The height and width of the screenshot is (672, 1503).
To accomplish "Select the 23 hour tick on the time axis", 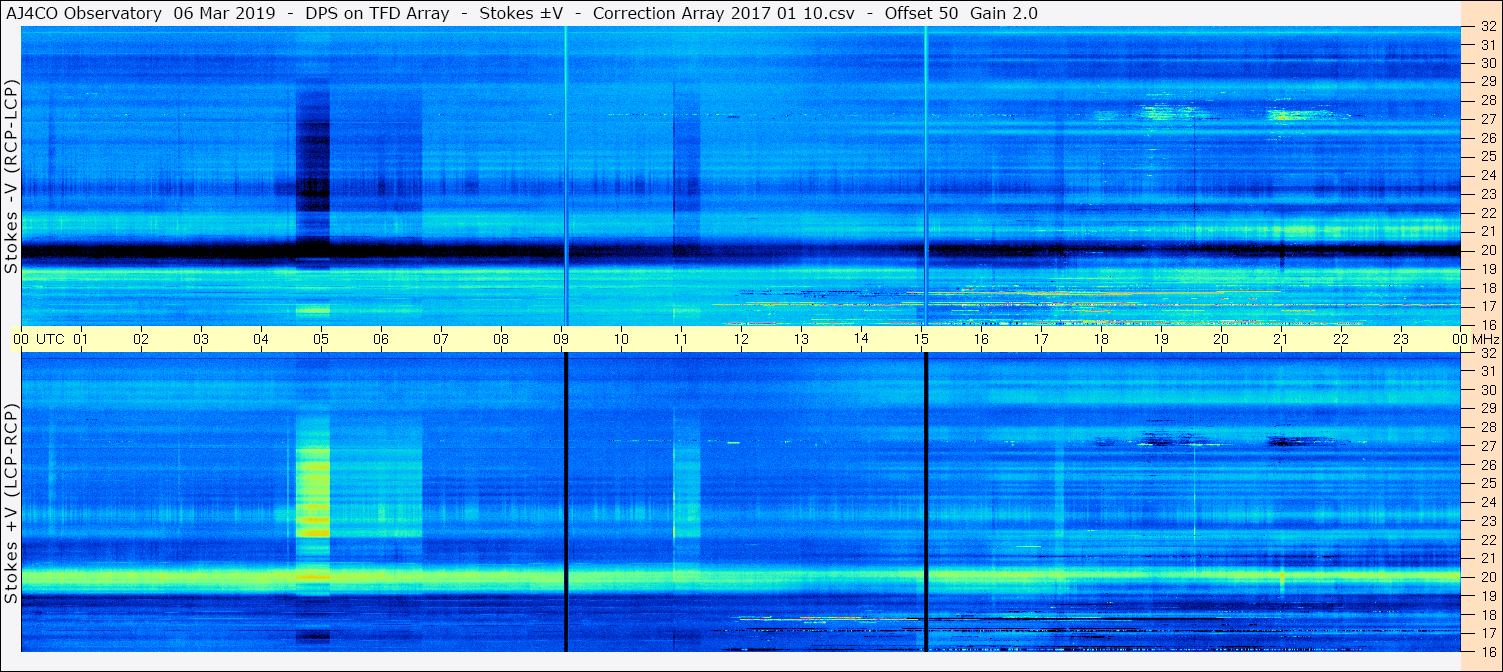I will click(x=1401, y=339).
